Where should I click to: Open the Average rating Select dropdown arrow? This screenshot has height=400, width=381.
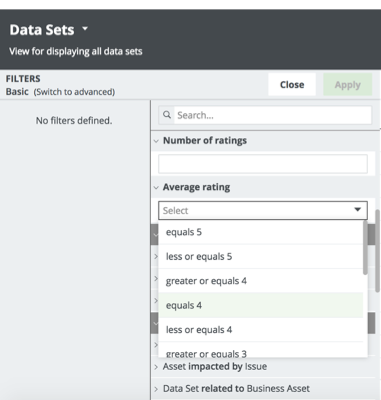tap(357, 210)
